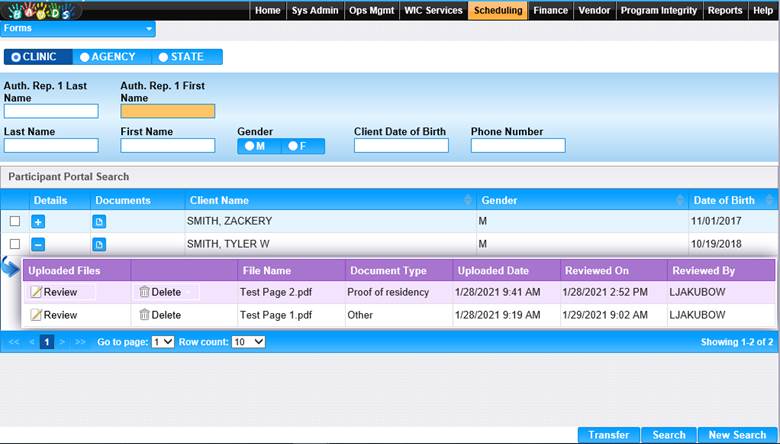Open the Reports menu
The image size is (780, 444).
click(725, 10)
